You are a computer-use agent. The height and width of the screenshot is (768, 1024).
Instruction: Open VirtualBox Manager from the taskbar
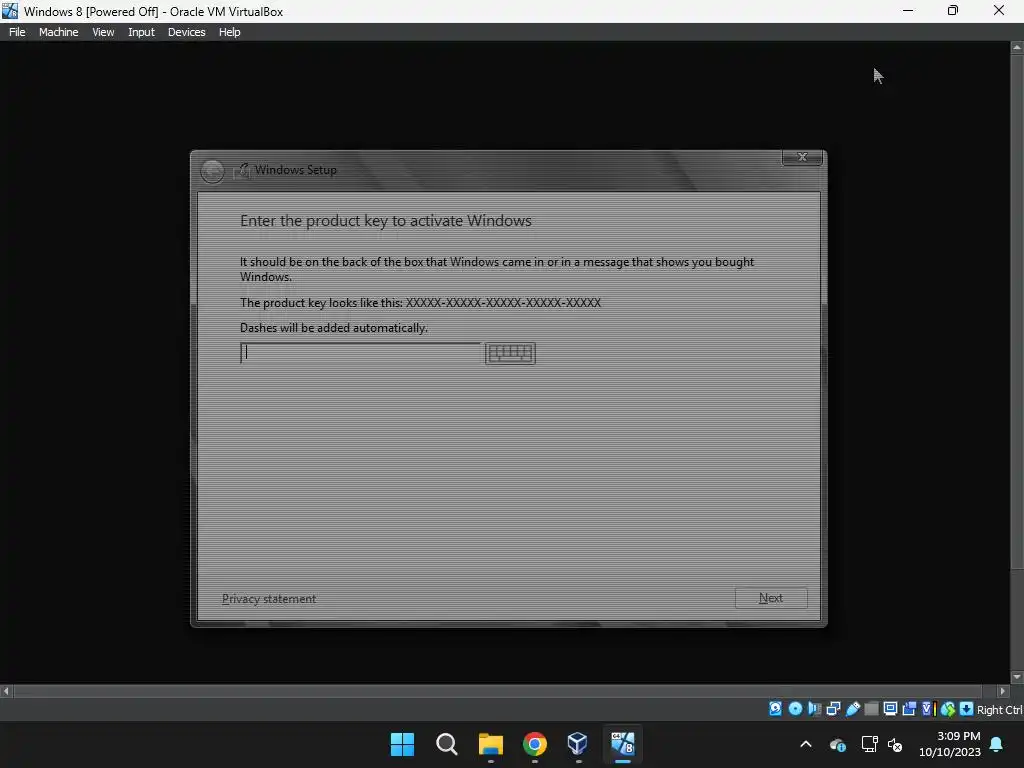coord(578,744)
